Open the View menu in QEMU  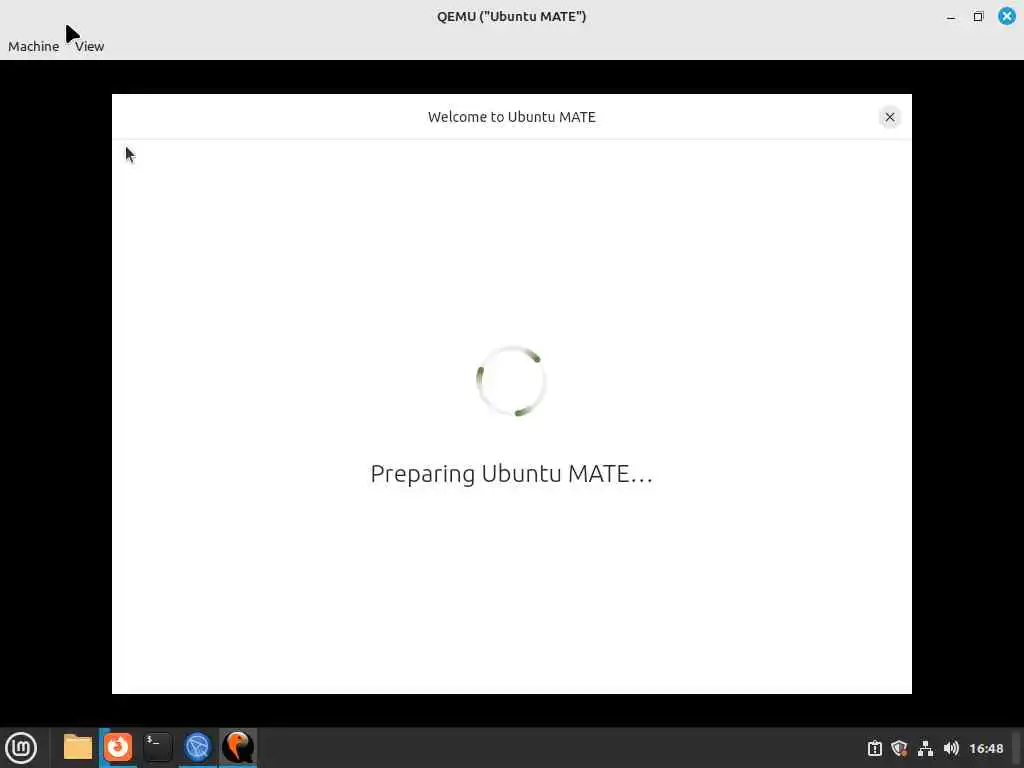[89, 46]
